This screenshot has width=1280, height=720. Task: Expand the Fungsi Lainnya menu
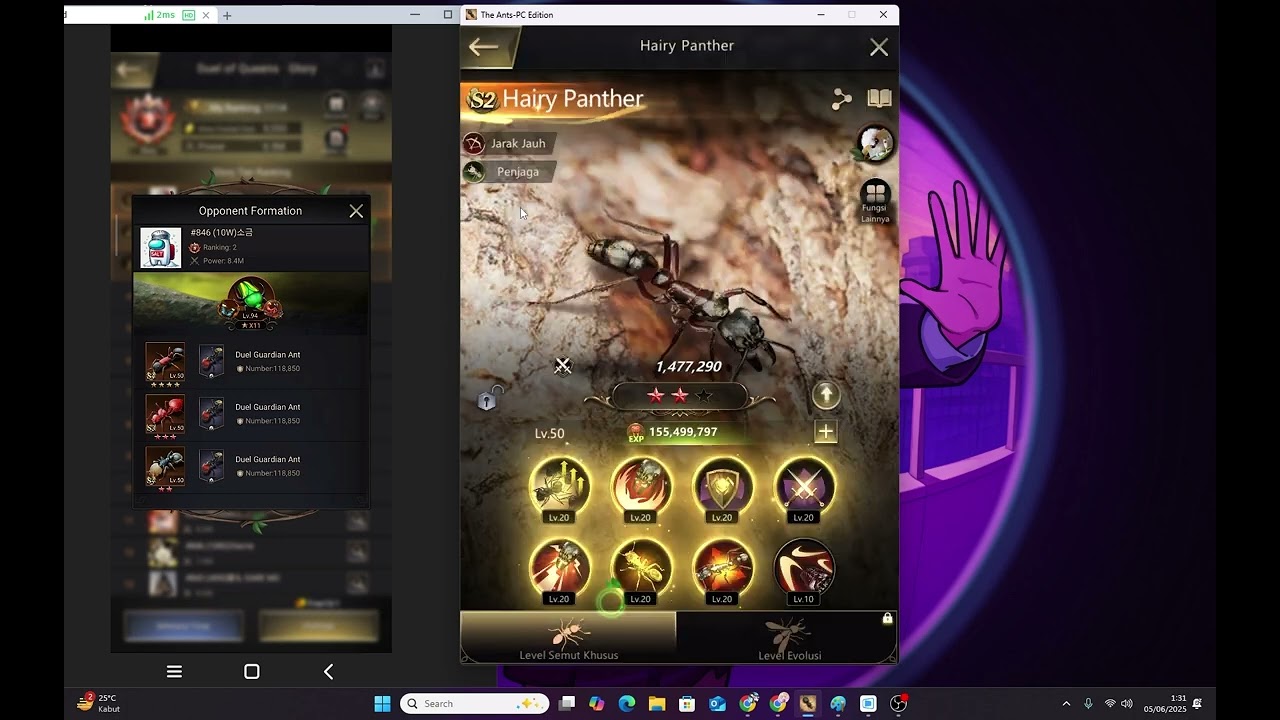click(x=875, y=201)
